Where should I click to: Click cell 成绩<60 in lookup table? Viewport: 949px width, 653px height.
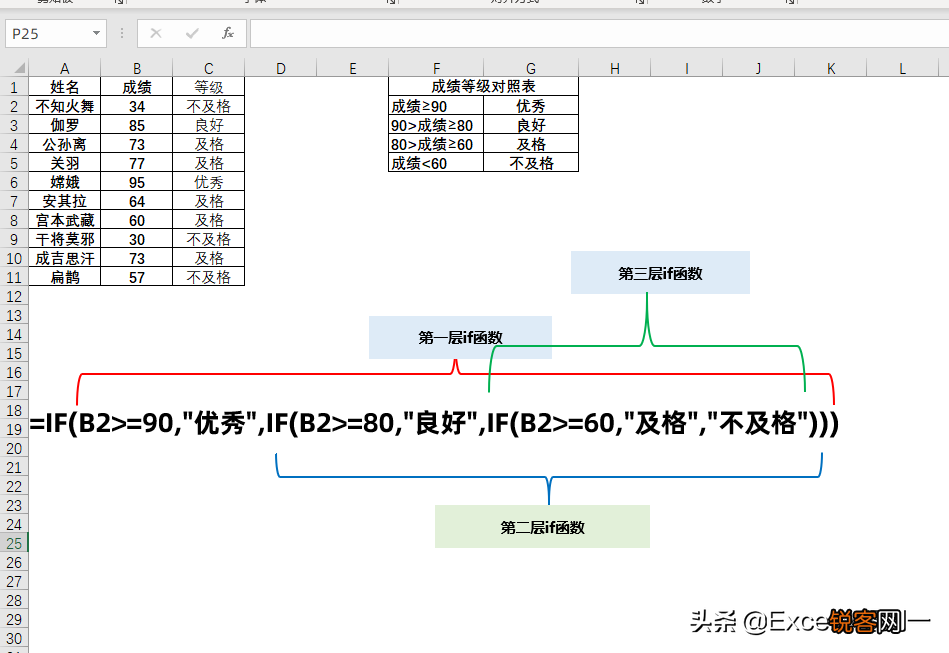436,163
